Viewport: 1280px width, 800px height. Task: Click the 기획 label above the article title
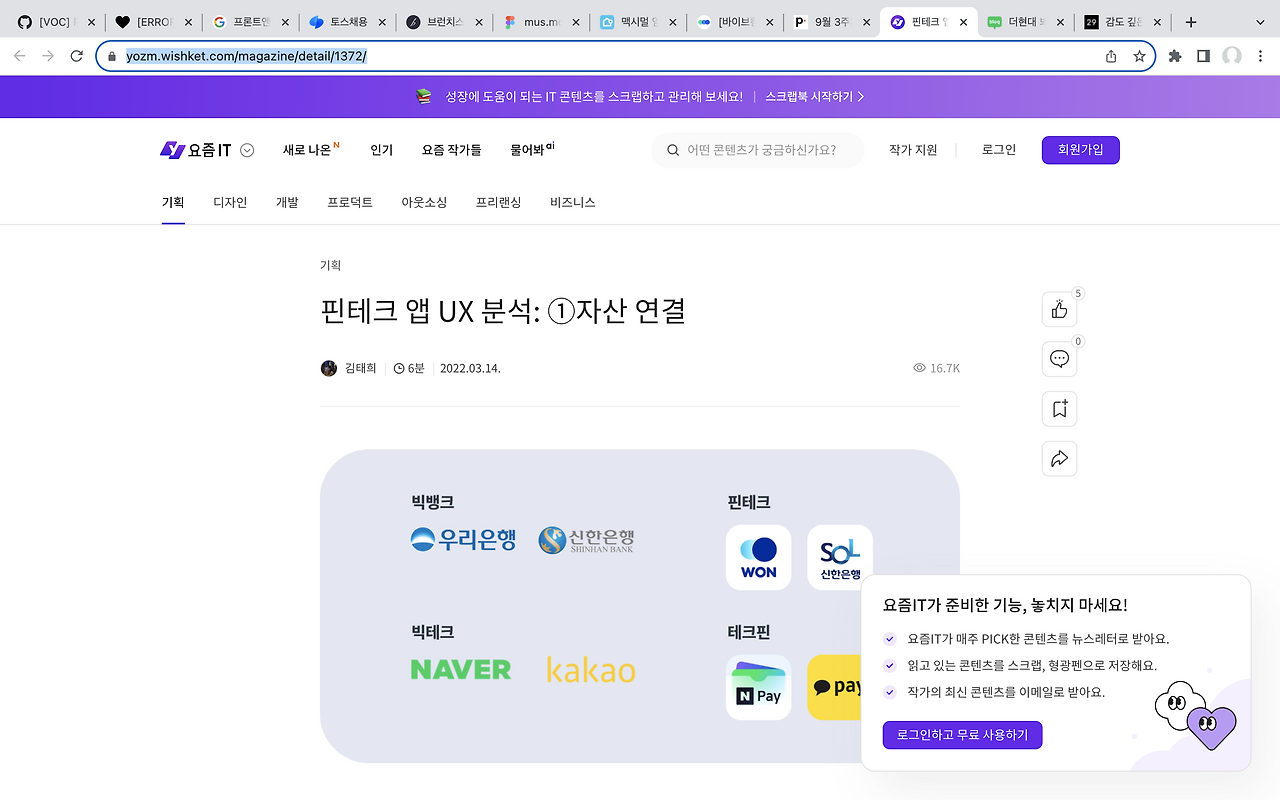point(330,265)
